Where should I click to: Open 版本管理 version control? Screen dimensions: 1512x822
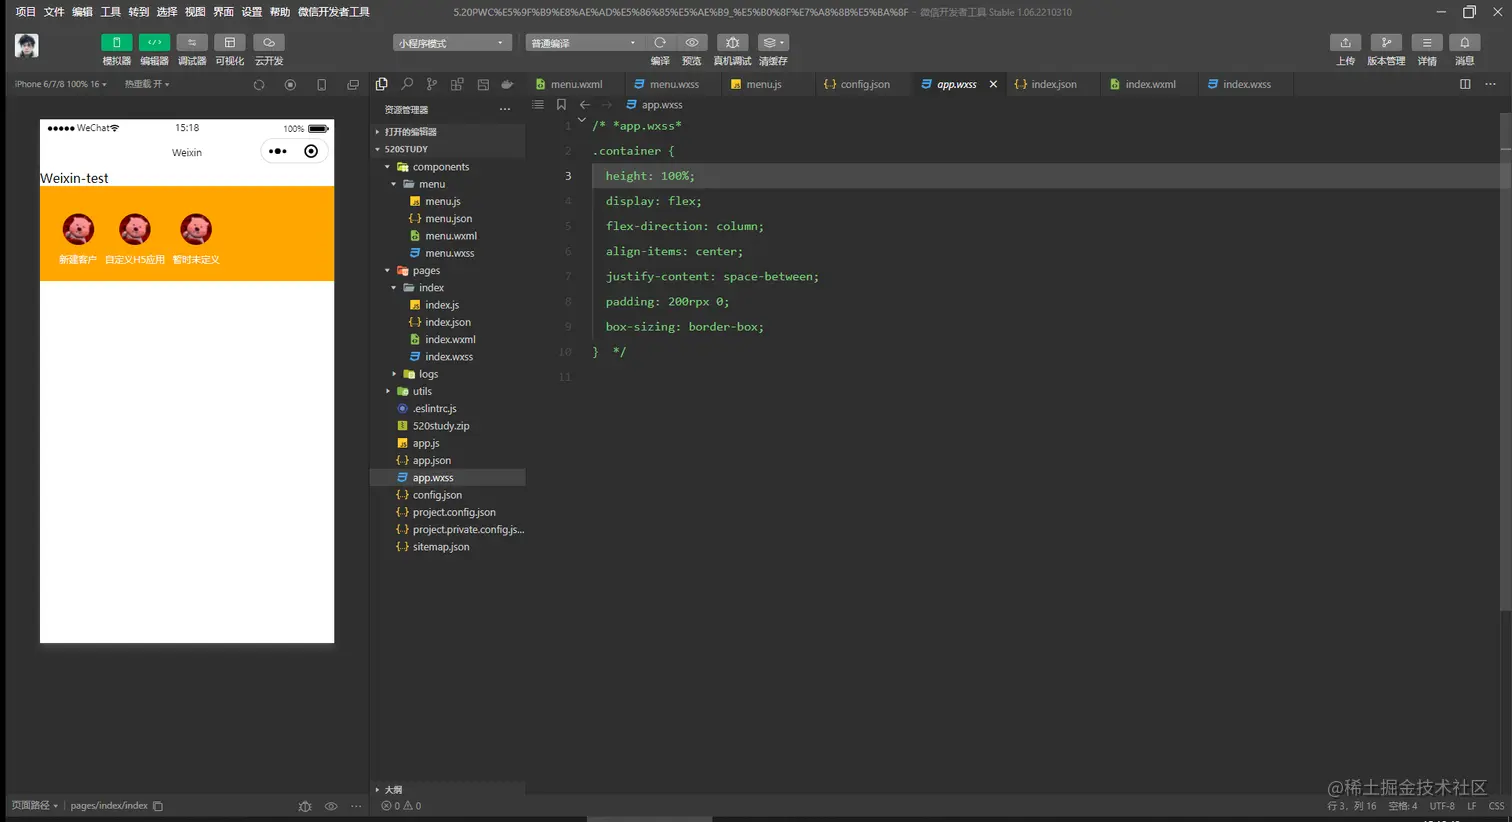click(x=1386, y=42)
